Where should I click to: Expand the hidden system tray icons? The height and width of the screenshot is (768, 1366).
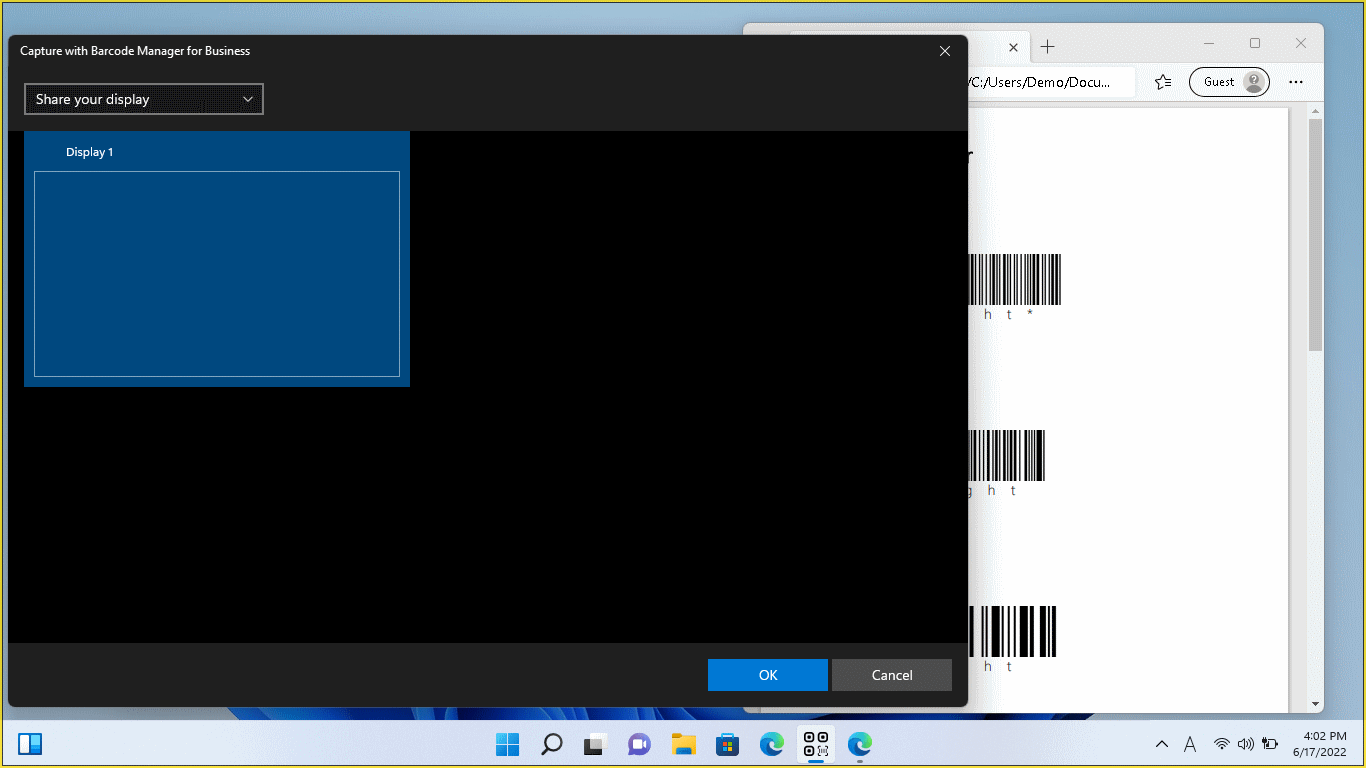(1162, 744)
